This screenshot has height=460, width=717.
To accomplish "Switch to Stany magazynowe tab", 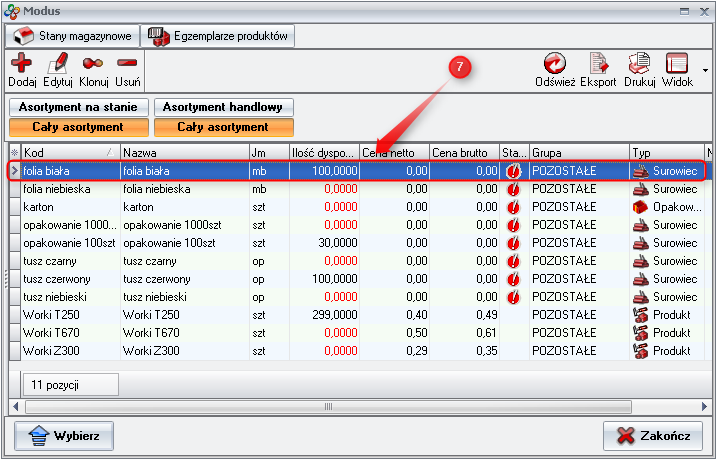I will [71, 36].
